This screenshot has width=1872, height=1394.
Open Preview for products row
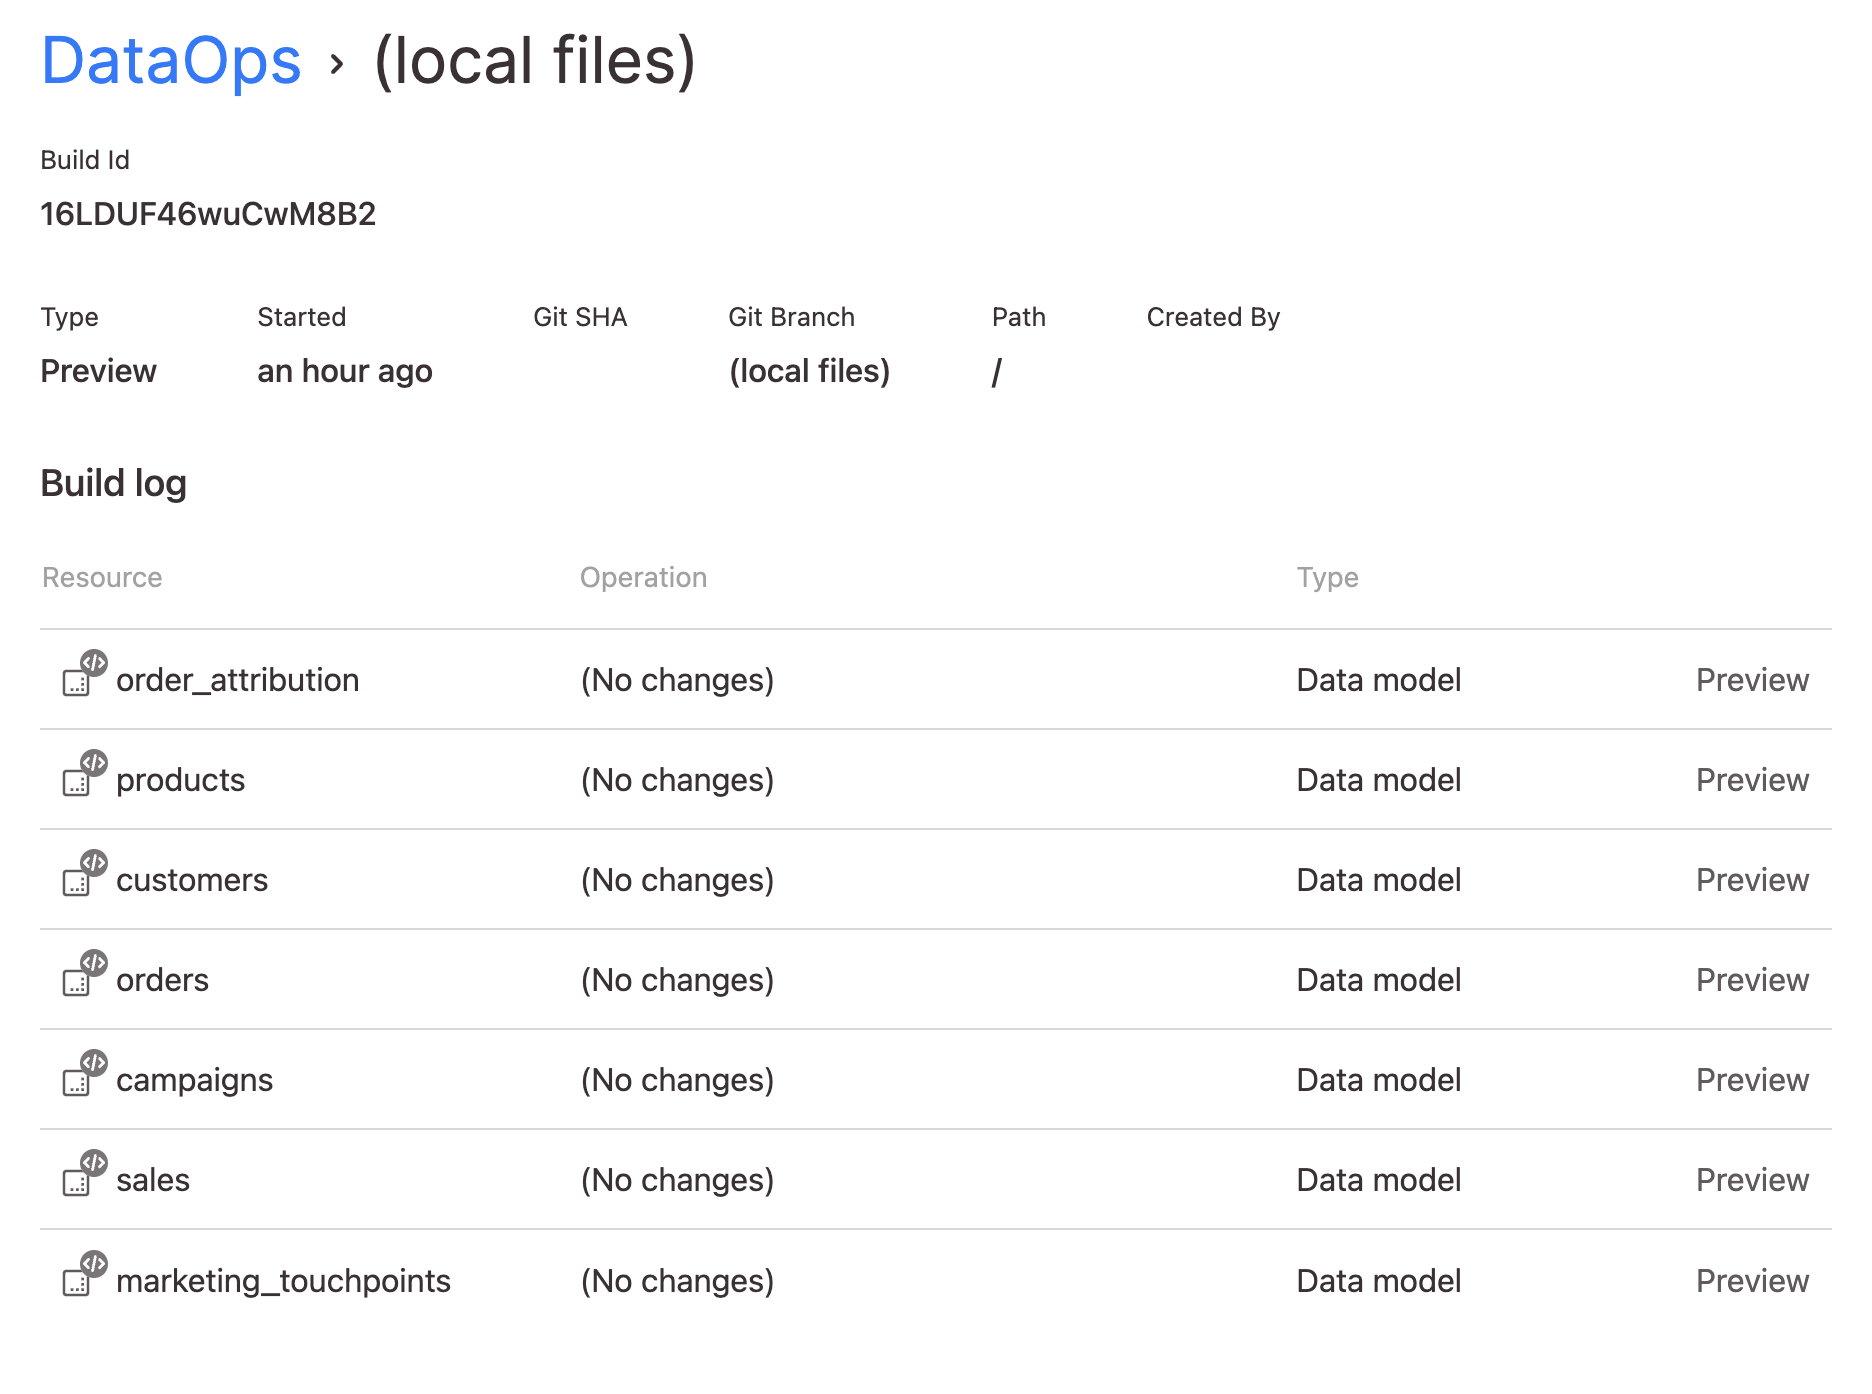pyautogui.click(x=1752, y=780)
